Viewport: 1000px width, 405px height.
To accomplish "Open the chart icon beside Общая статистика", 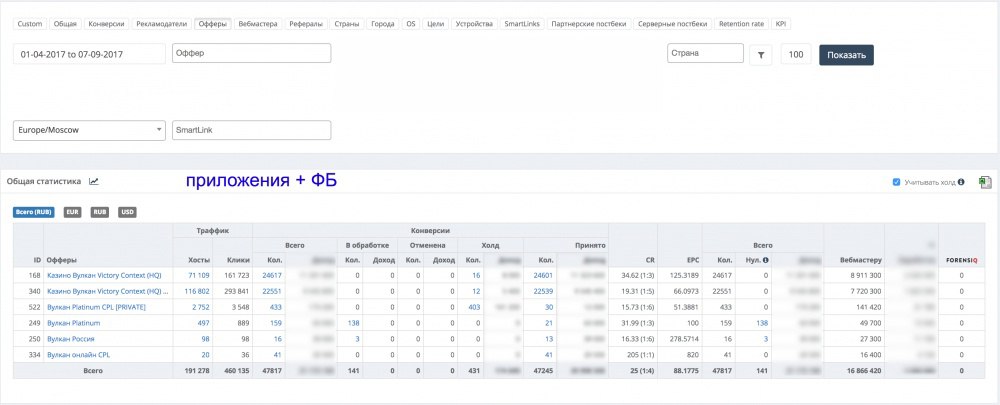I will [x=94, y=182].
